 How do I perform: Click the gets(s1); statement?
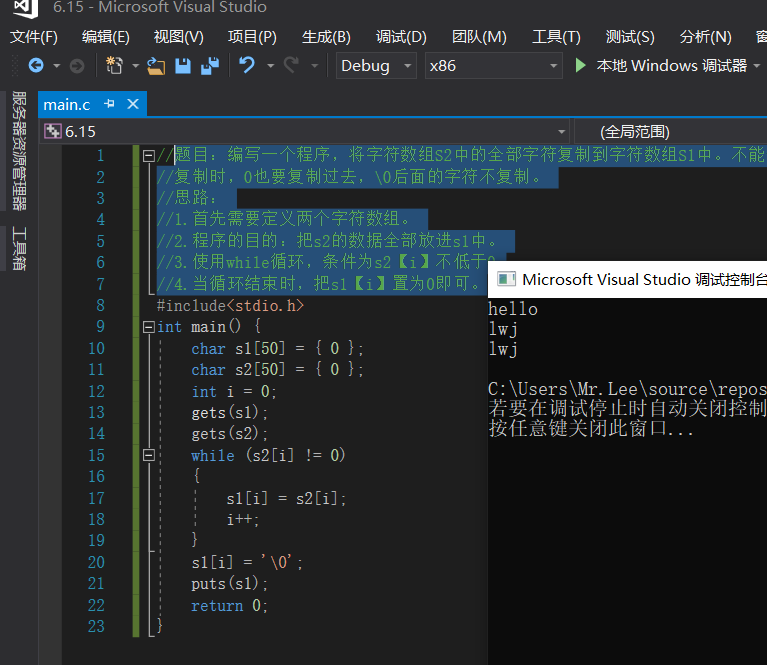(229, 413)
